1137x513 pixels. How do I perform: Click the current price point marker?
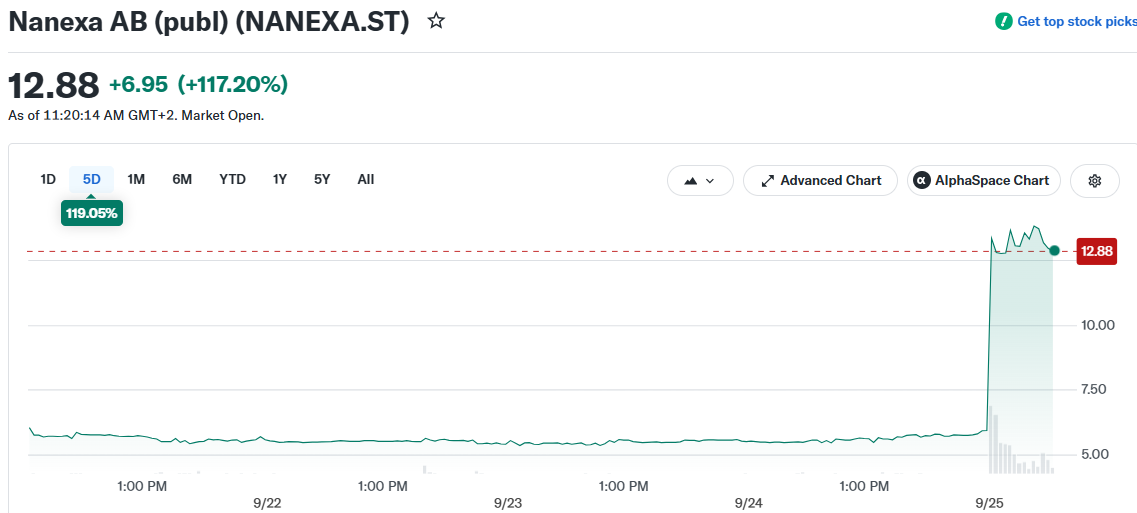coord(1054,250)
